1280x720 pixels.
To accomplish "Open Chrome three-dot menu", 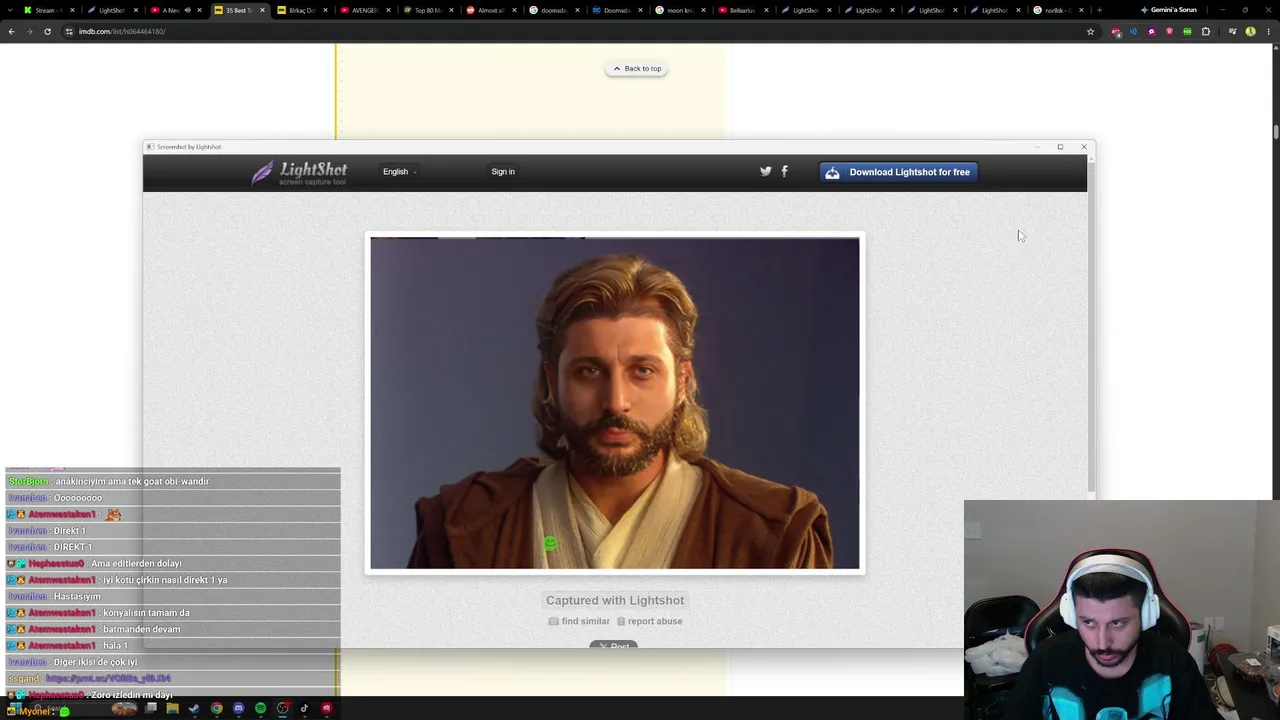I will 1268,31.
